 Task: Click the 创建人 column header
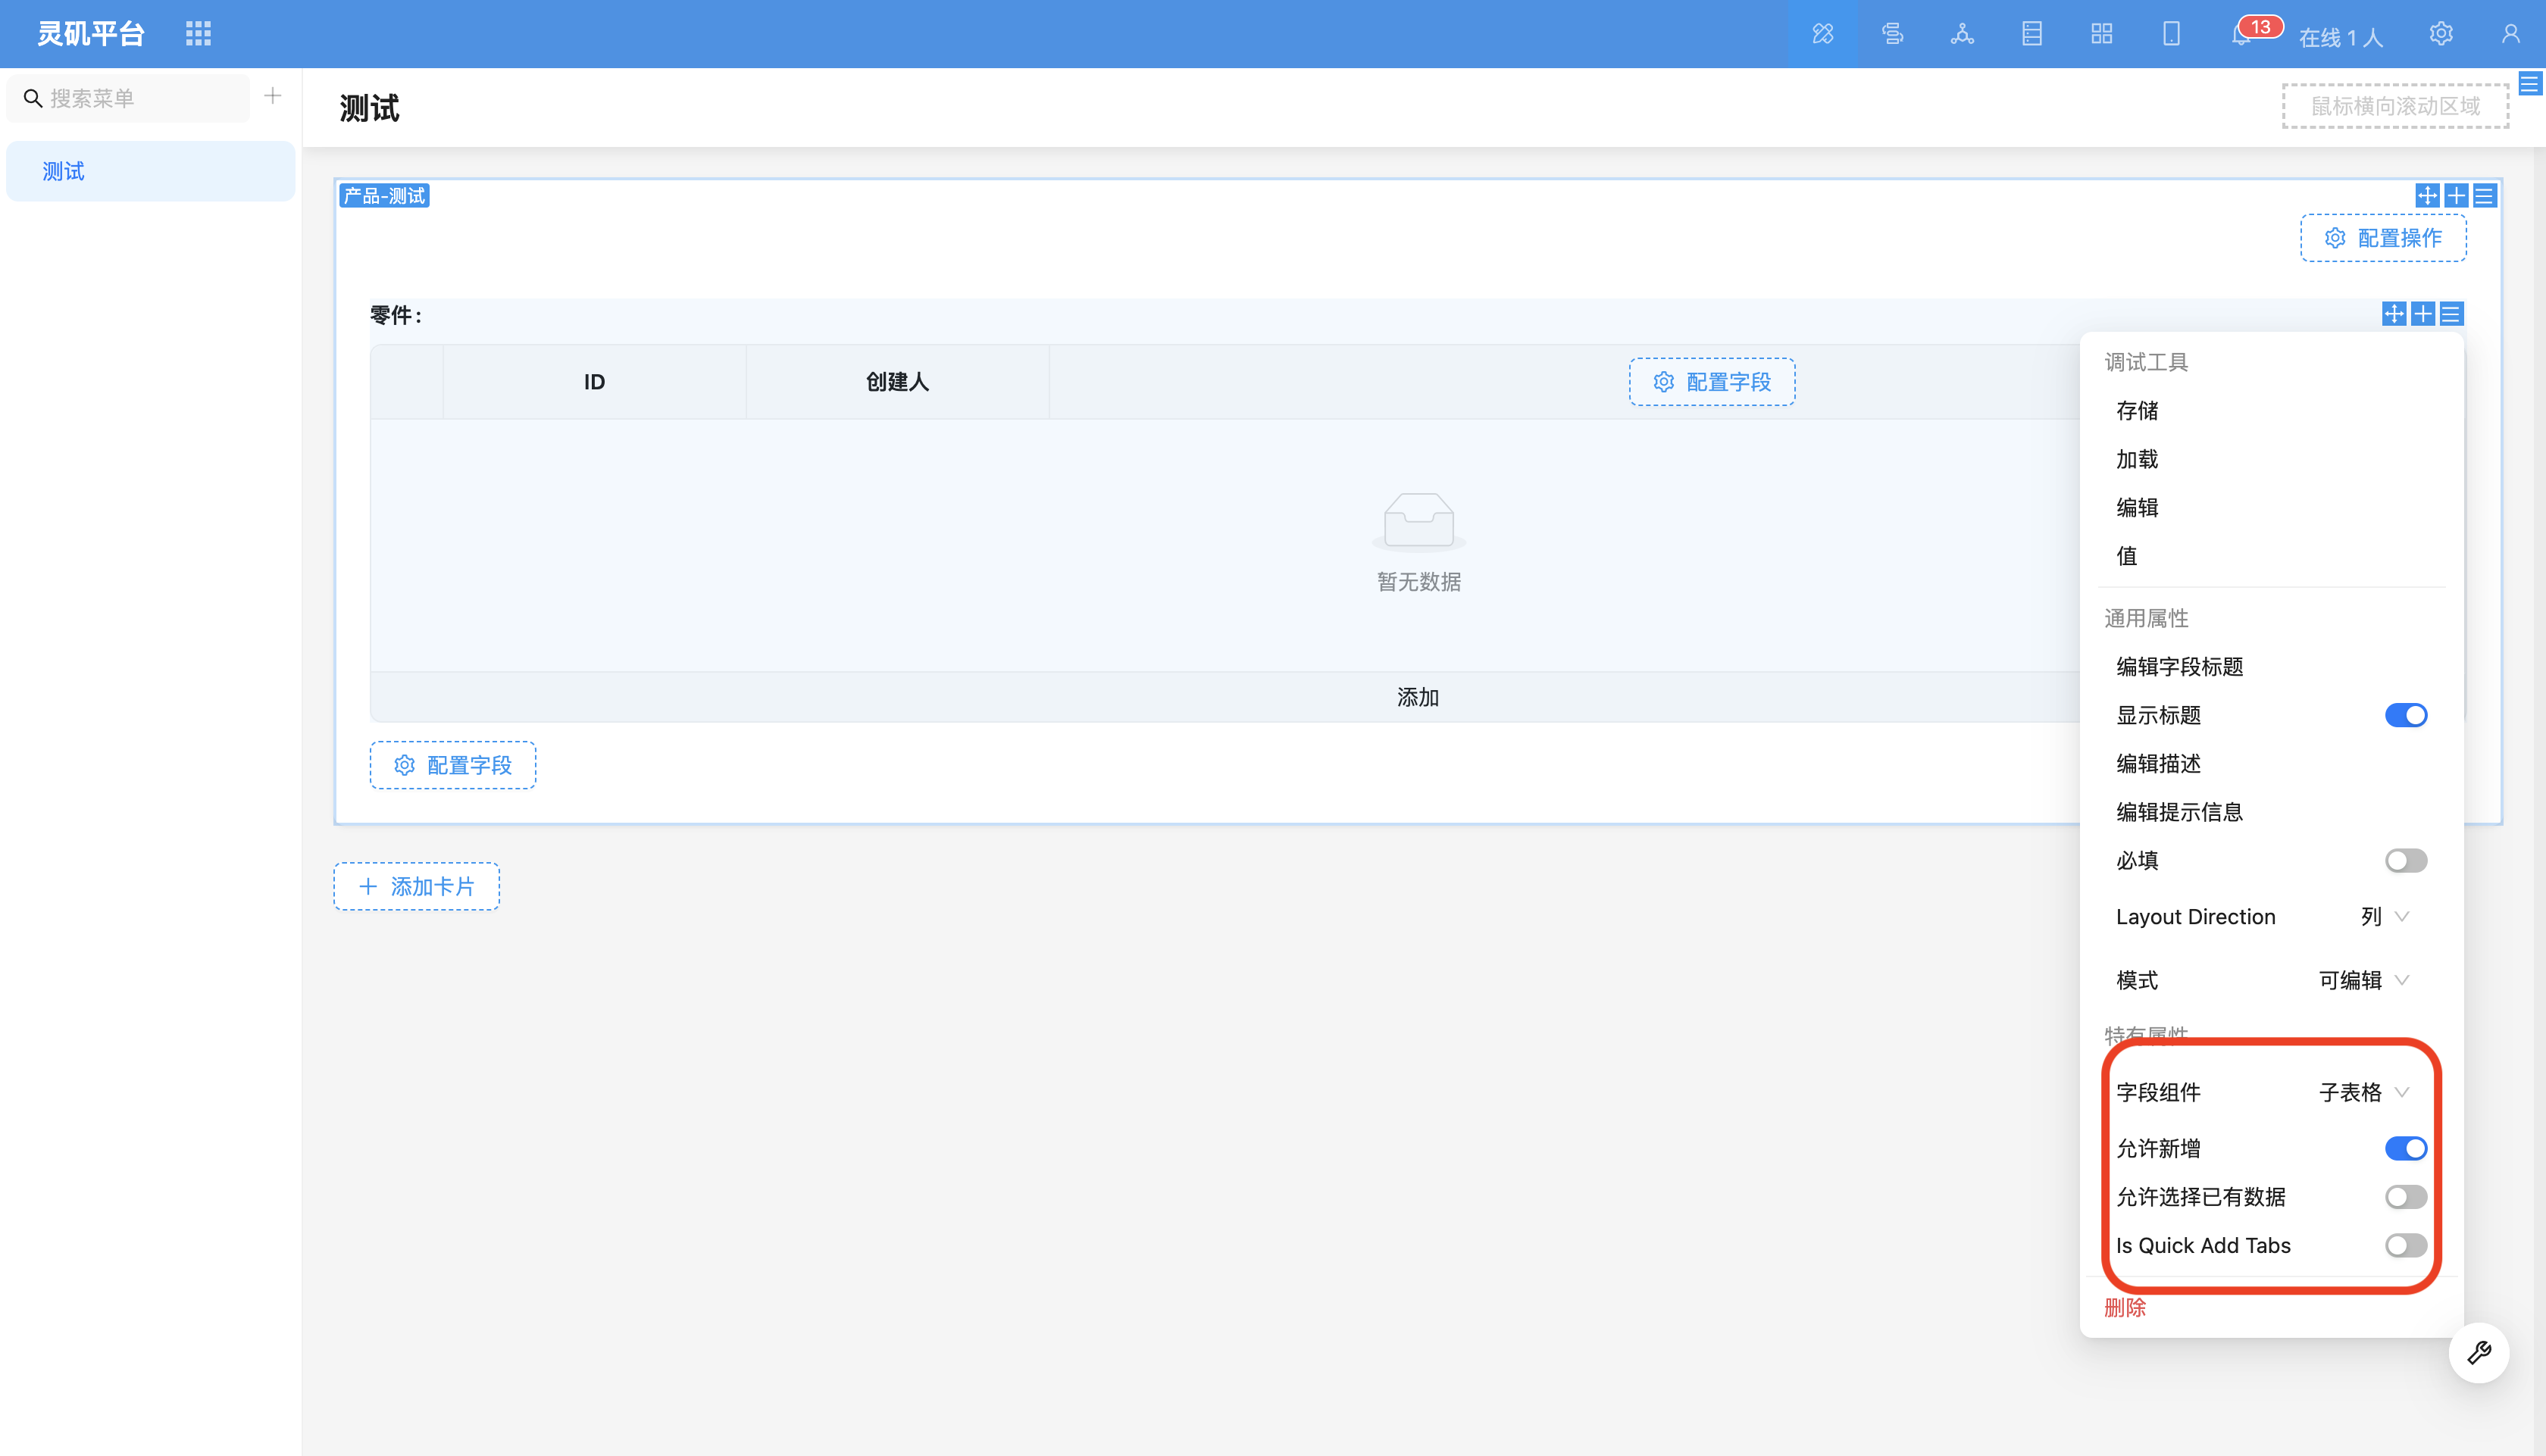[x=897, y=382]
